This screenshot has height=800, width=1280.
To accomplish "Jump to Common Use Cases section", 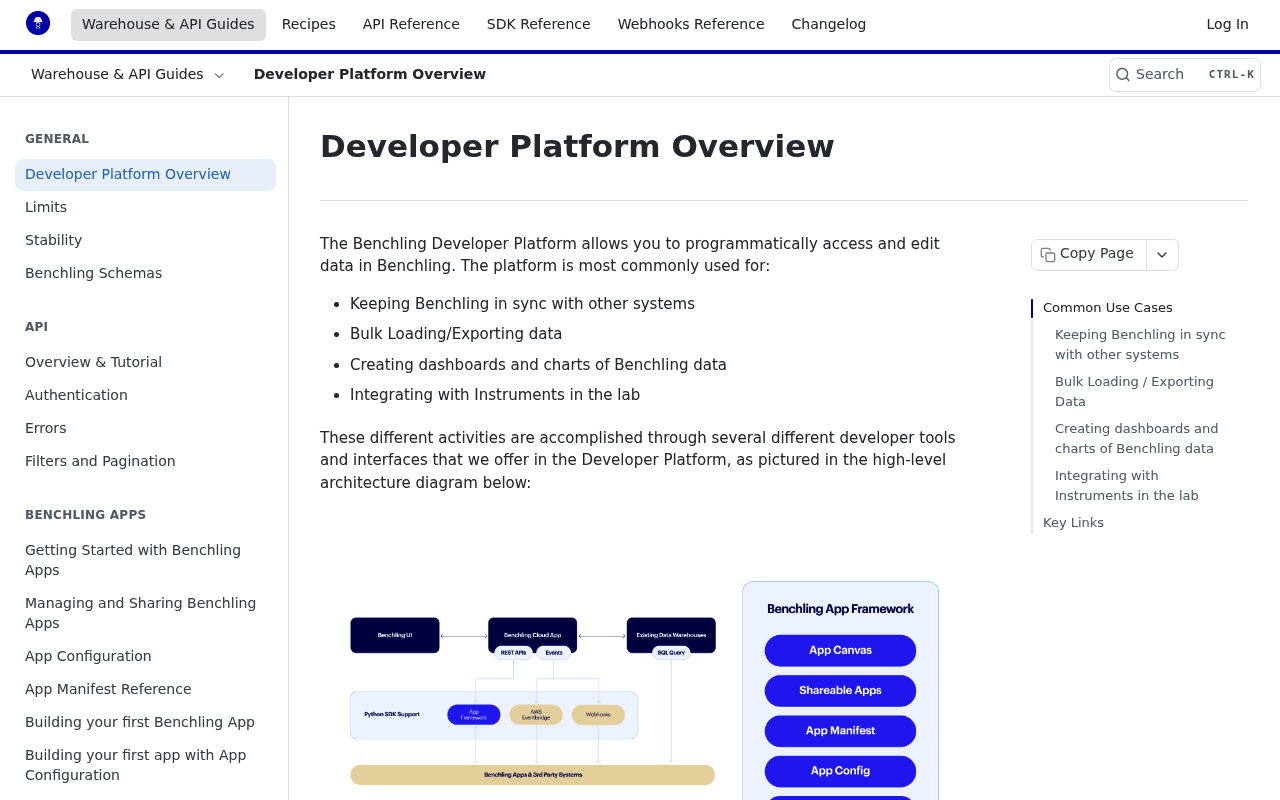I will pyautogui.click(x=1108, y=308).
